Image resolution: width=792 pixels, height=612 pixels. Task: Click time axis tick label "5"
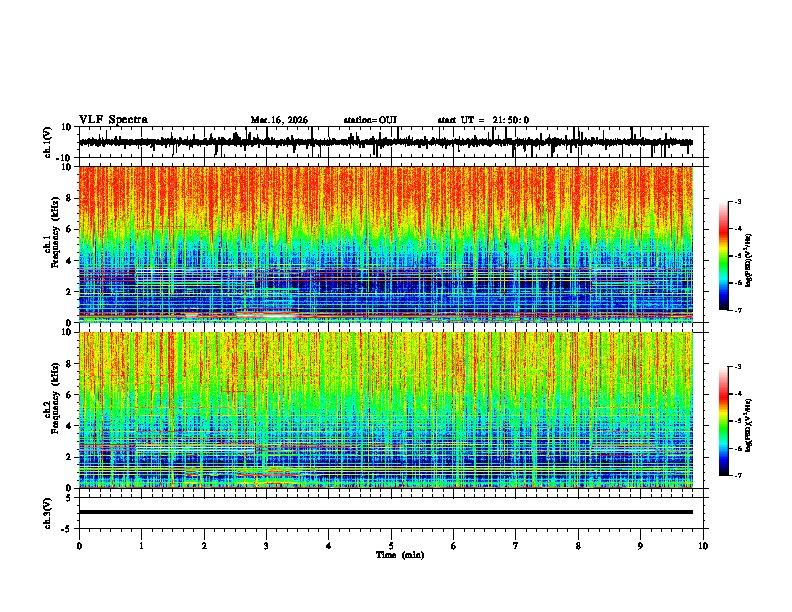[391, 546]
